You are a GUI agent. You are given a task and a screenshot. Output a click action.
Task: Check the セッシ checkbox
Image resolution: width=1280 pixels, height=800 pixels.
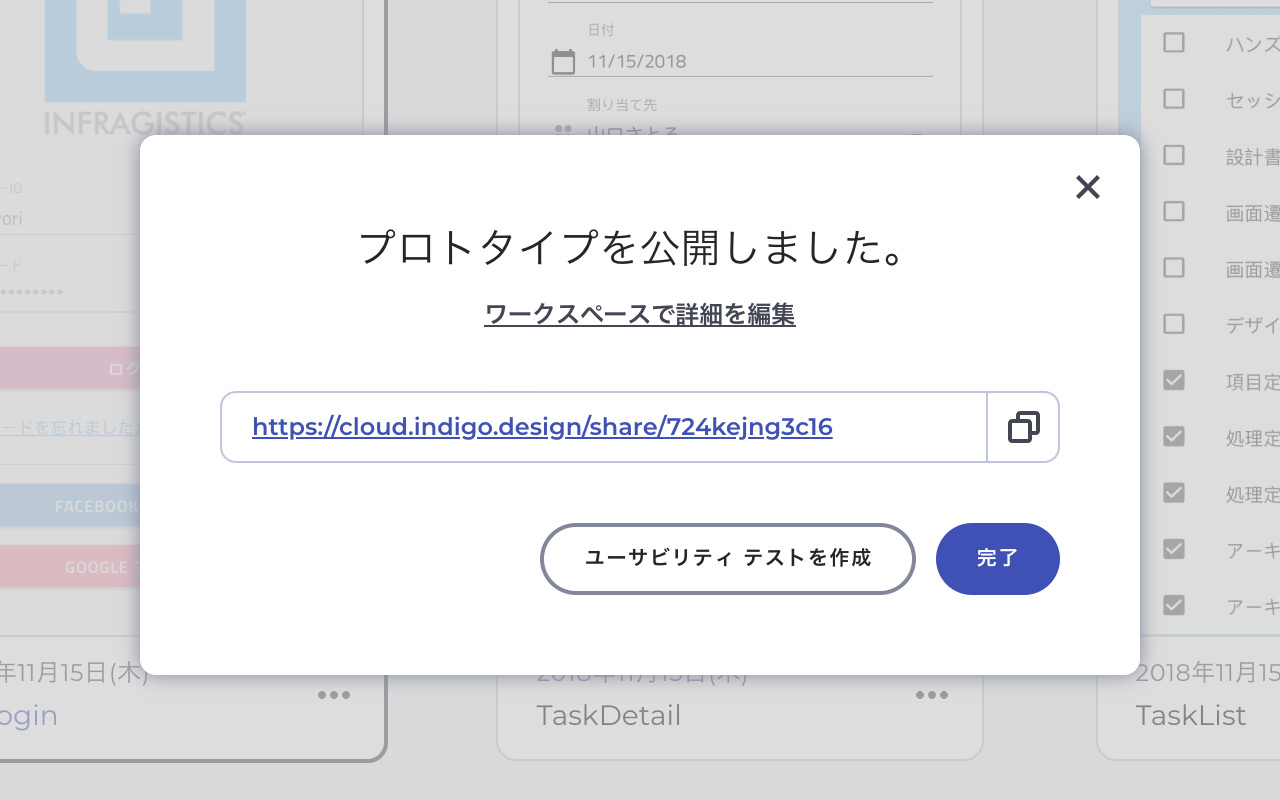coord(1174,99)
